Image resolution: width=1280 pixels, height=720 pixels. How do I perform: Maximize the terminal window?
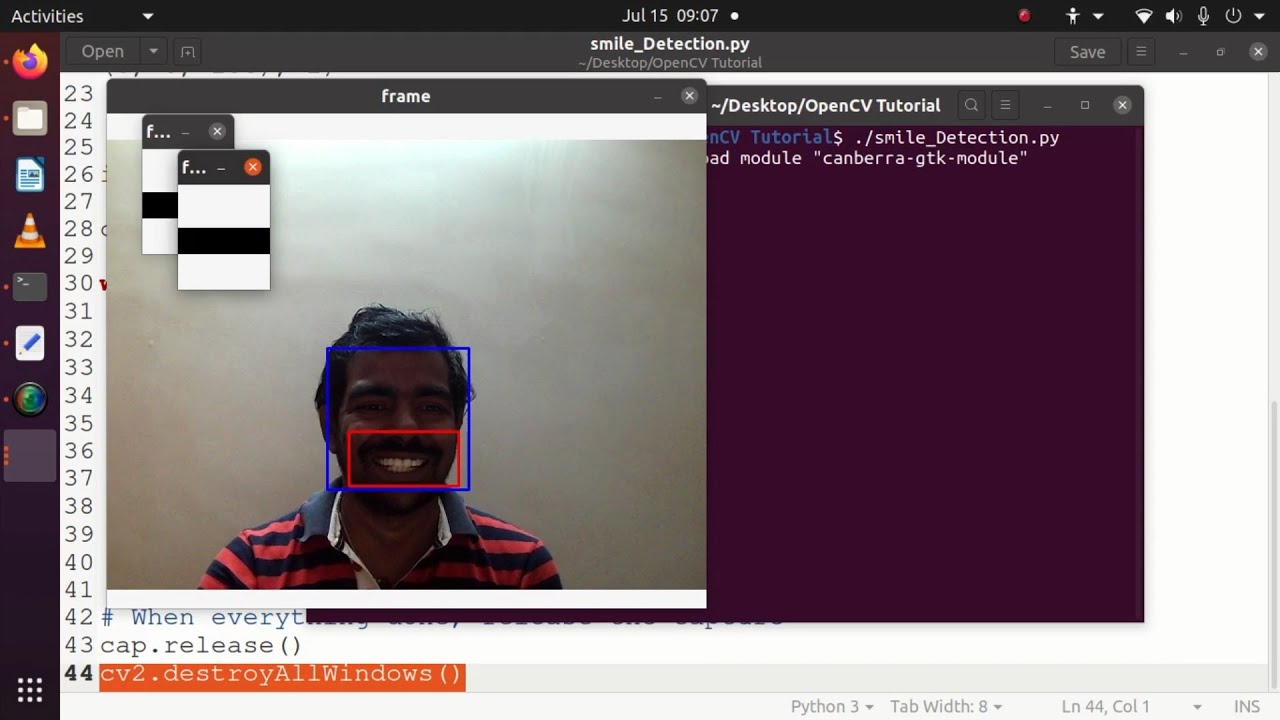(x=1085, y=105)
